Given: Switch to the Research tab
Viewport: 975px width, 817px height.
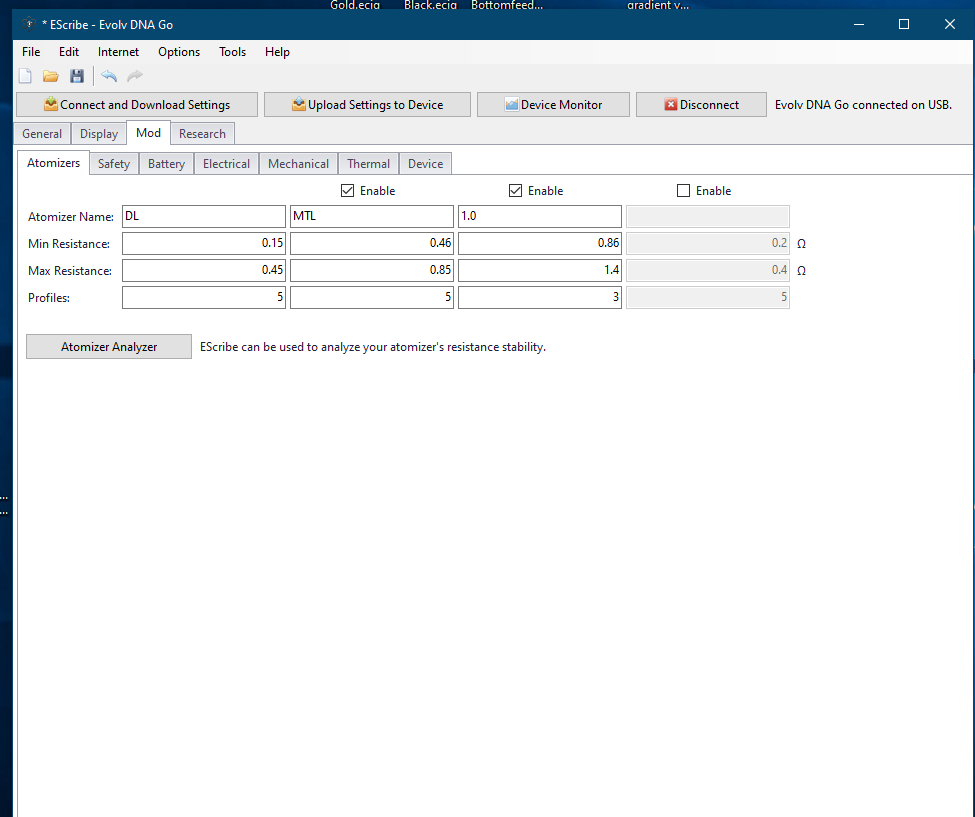Looking at the screenshot, I should (202, 134).
